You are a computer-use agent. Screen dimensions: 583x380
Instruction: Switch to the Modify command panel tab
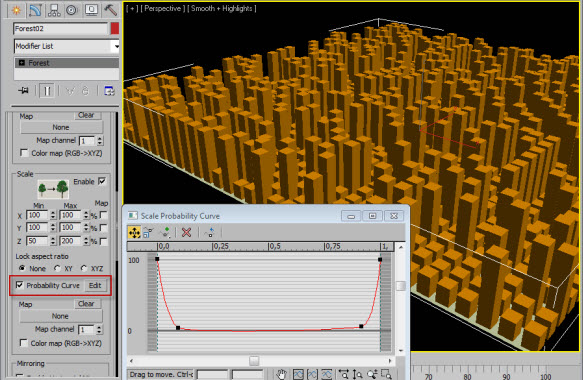(x=35, y=10)
